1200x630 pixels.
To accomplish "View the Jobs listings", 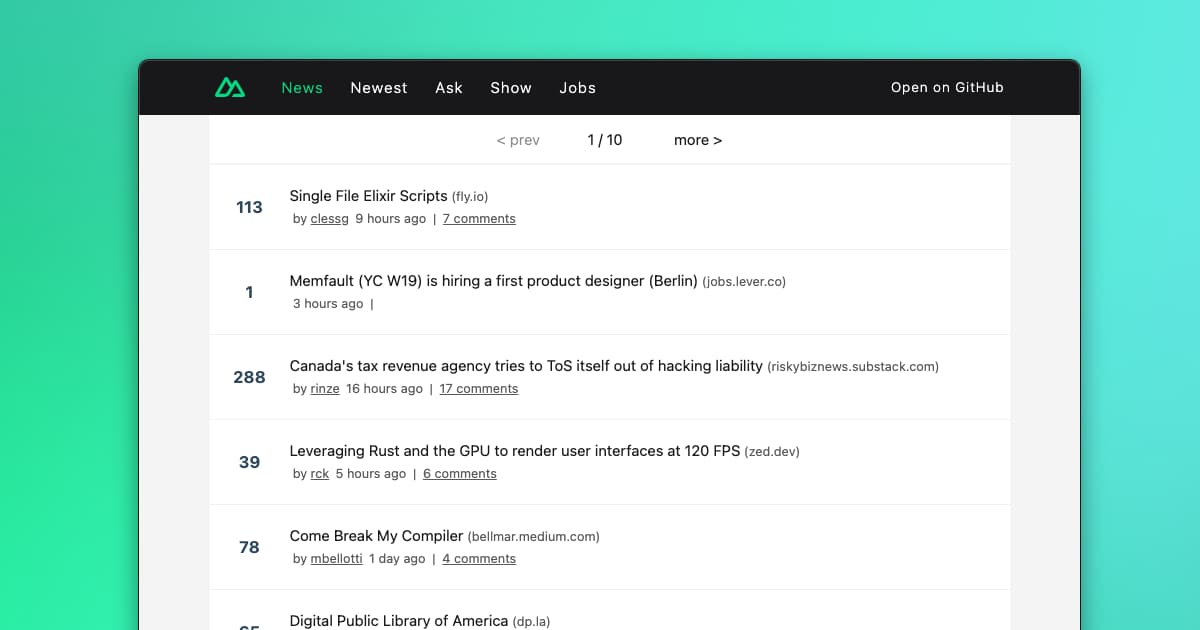I will pos(577,88).
